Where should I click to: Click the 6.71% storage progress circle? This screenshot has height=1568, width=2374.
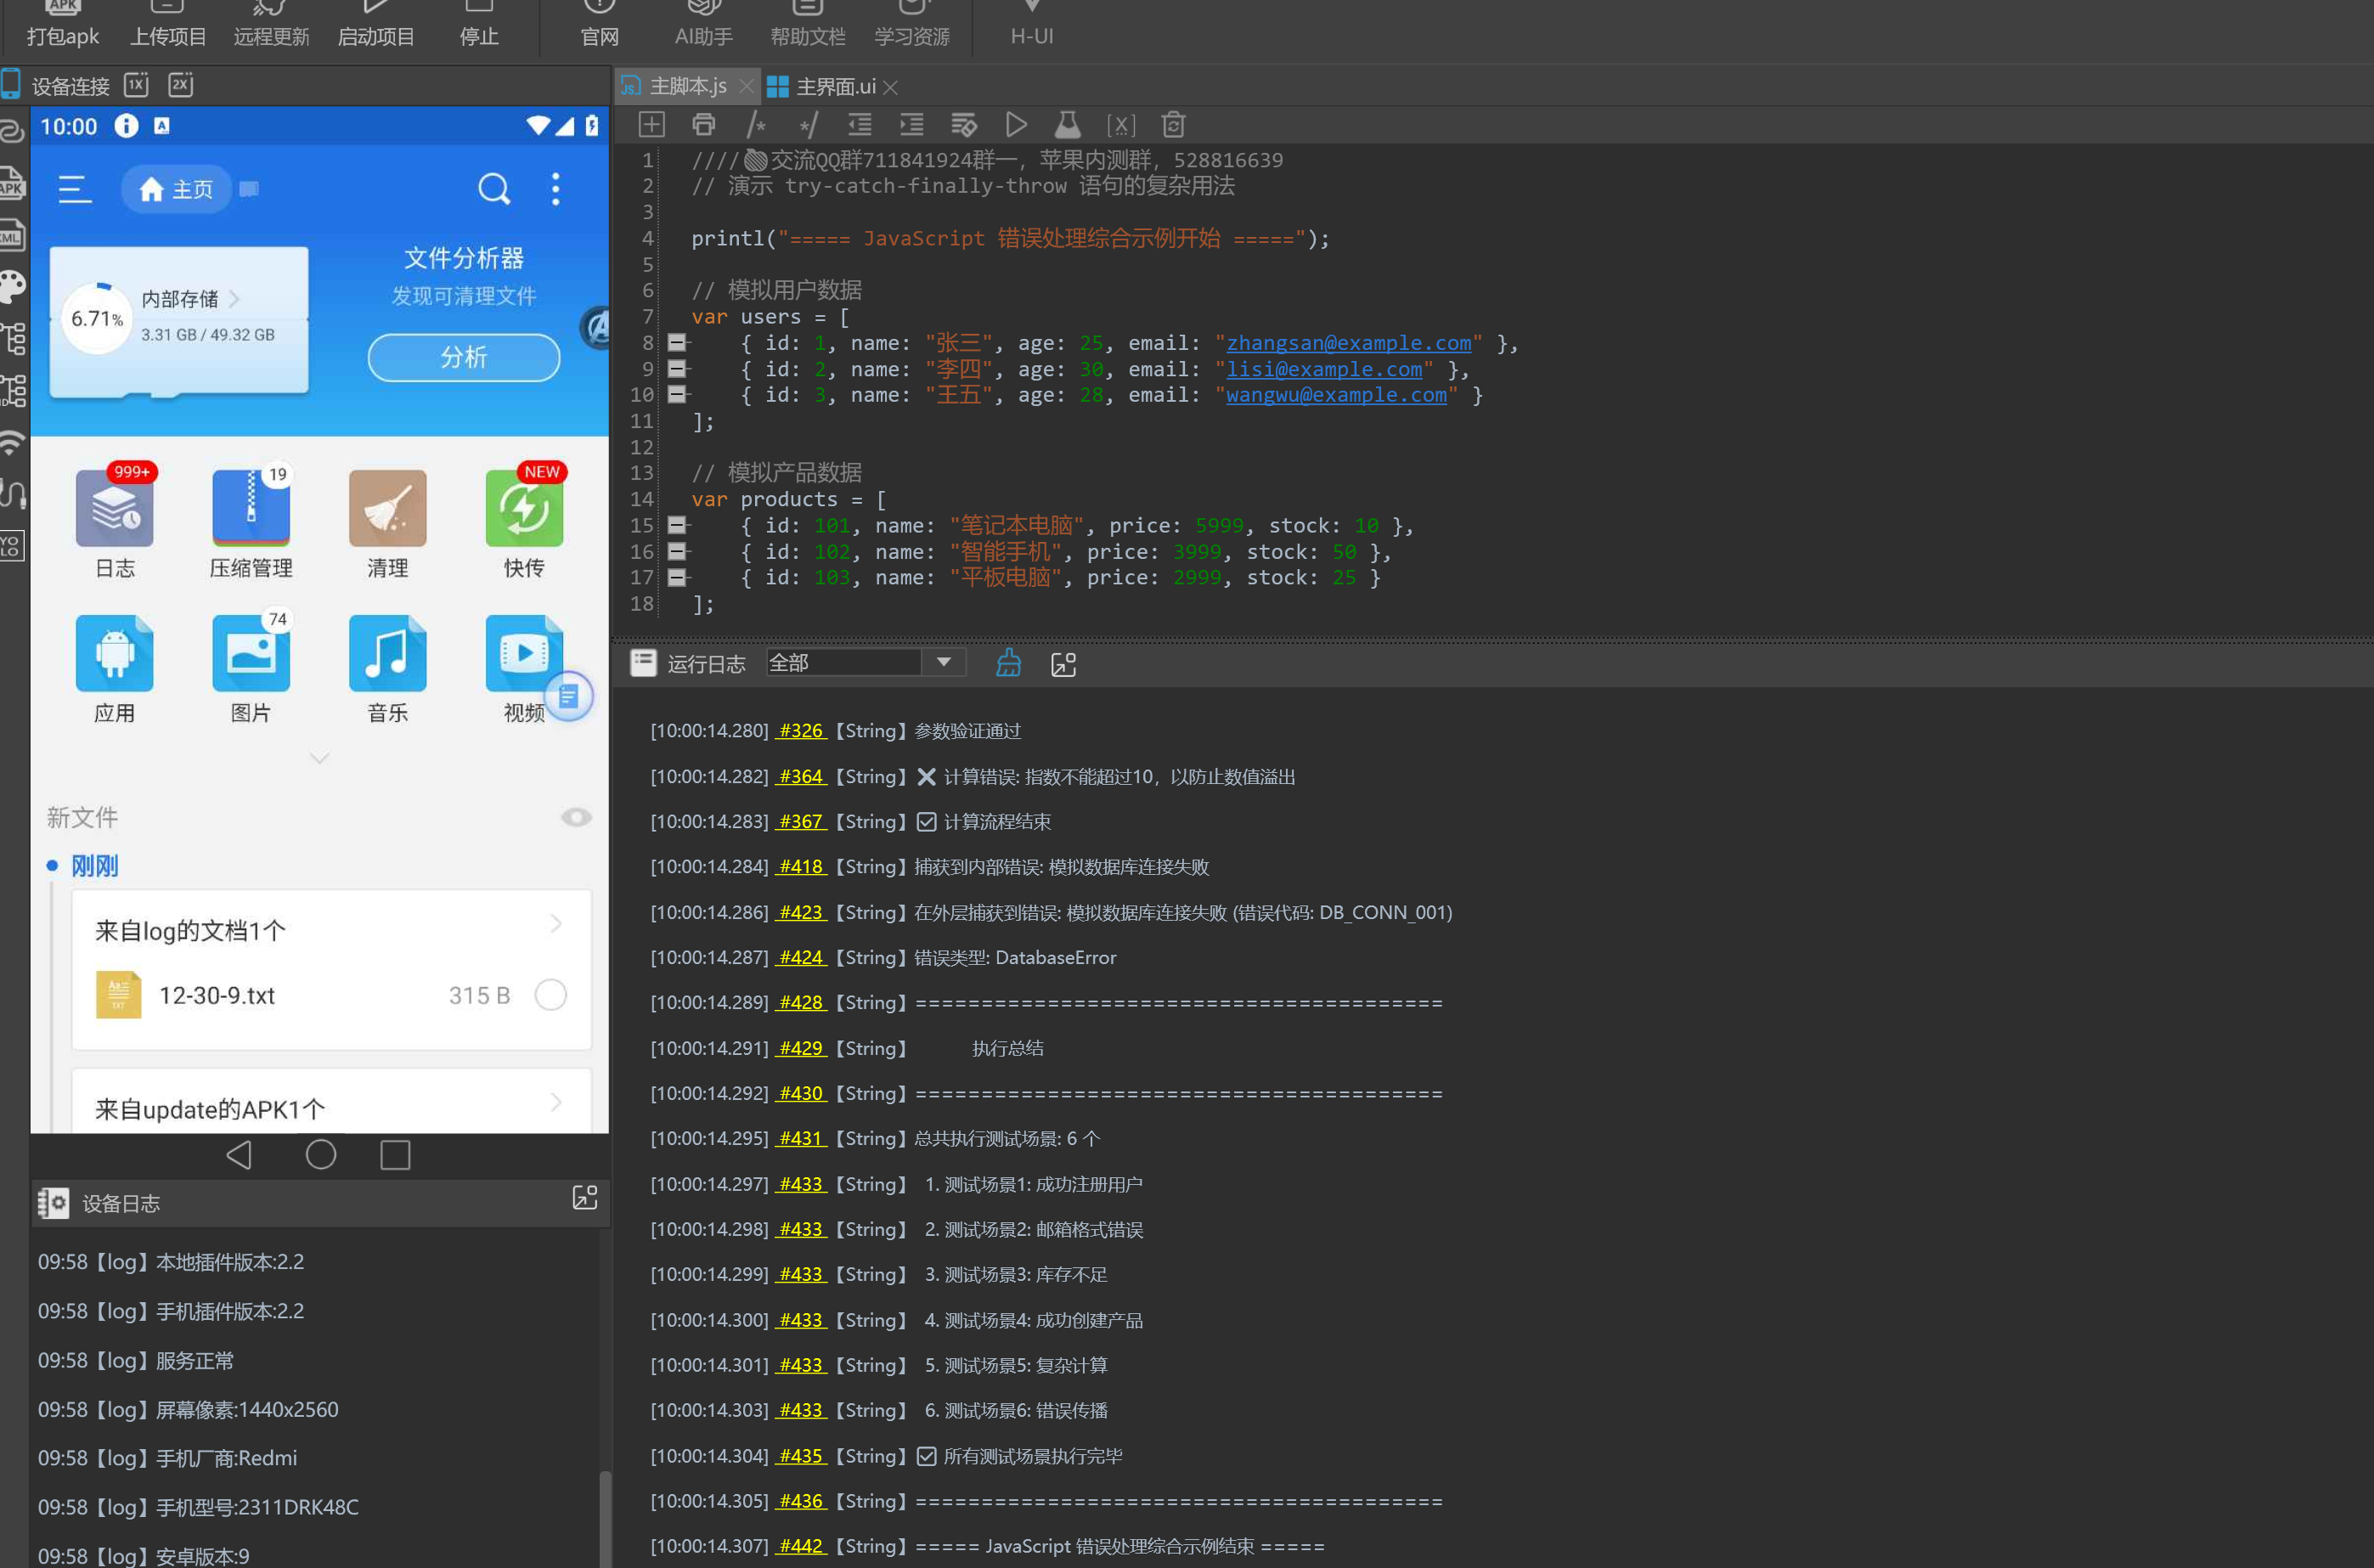tap(97, 318)
